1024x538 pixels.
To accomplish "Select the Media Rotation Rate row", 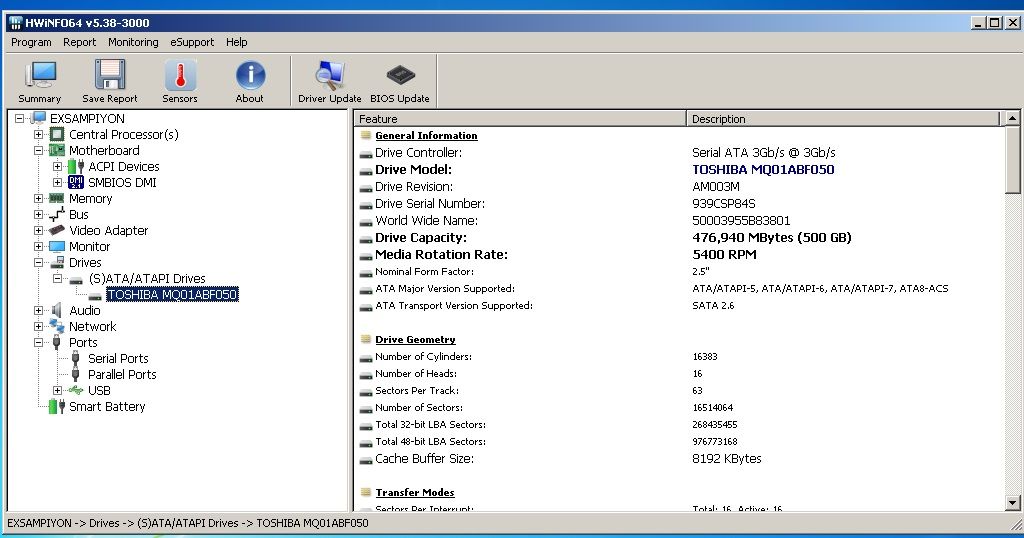I will 679,255.
